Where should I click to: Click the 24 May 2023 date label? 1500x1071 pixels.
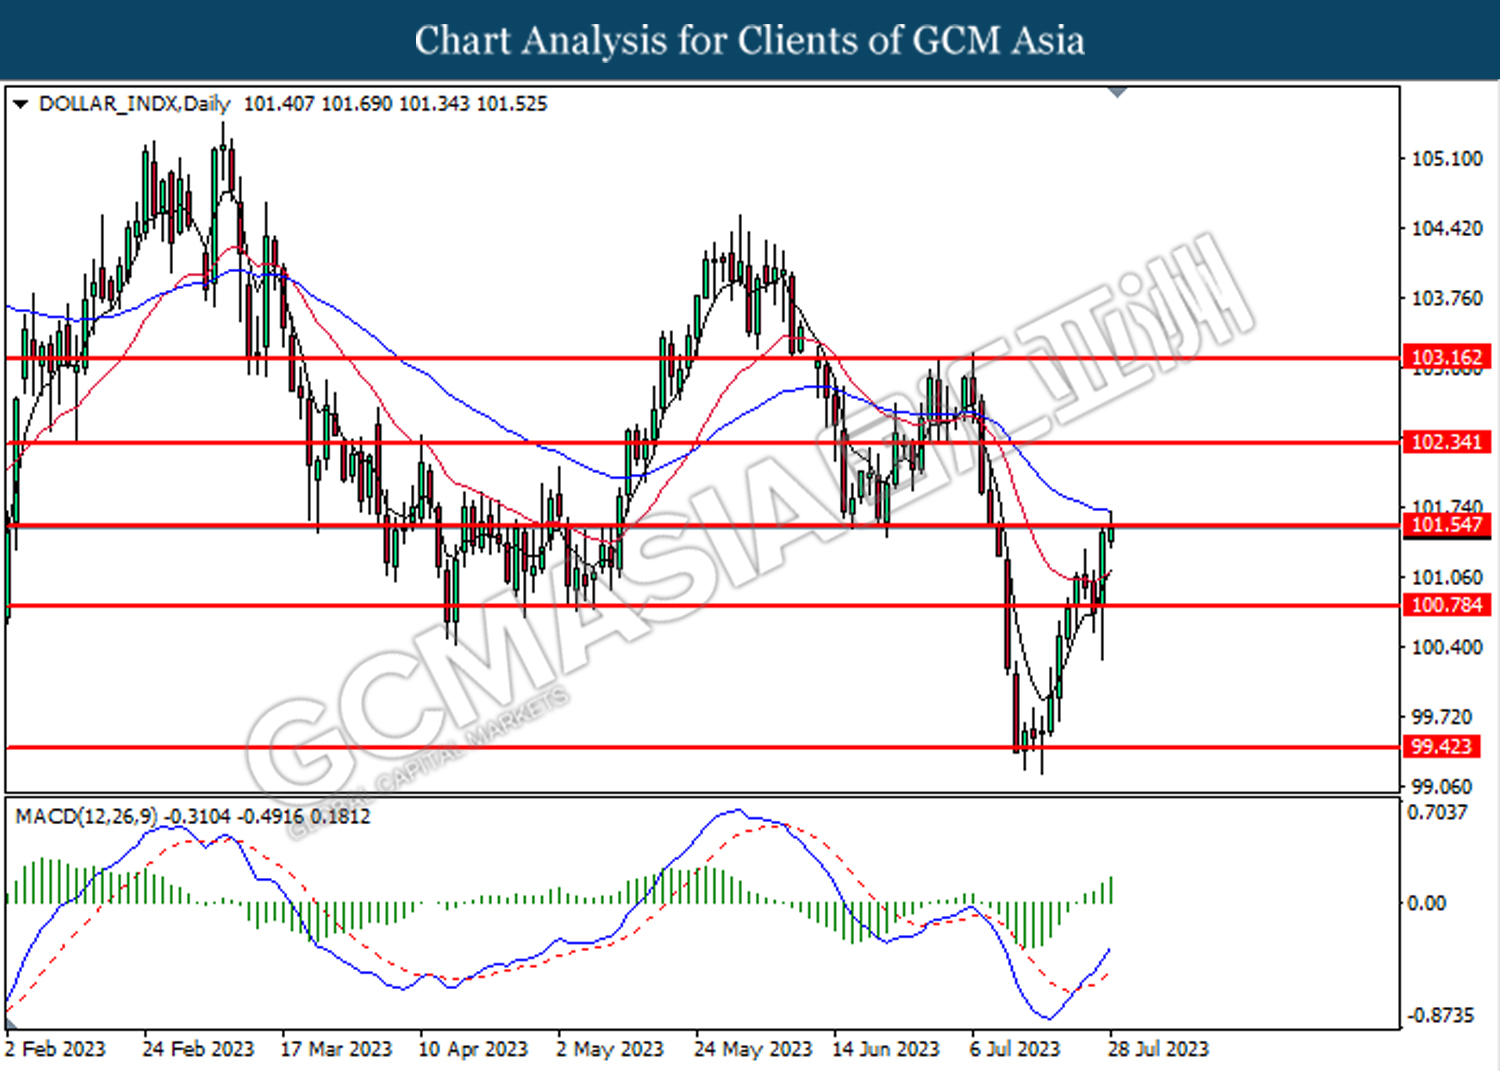753,1049
